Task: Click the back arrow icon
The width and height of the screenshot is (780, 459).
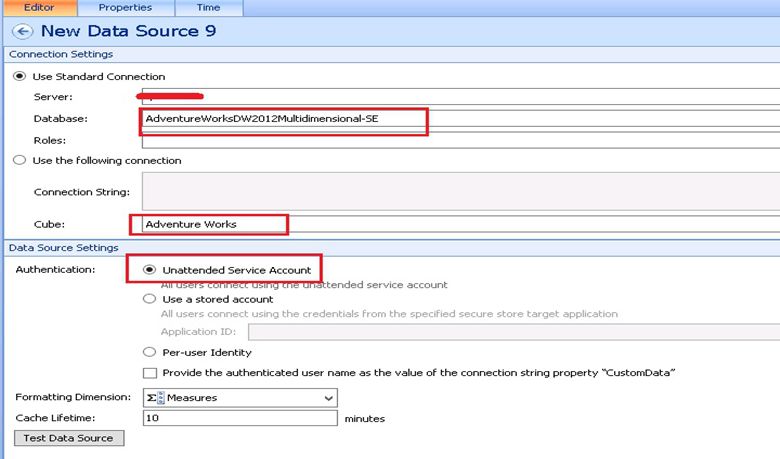Action: click(x=22, y=31)
